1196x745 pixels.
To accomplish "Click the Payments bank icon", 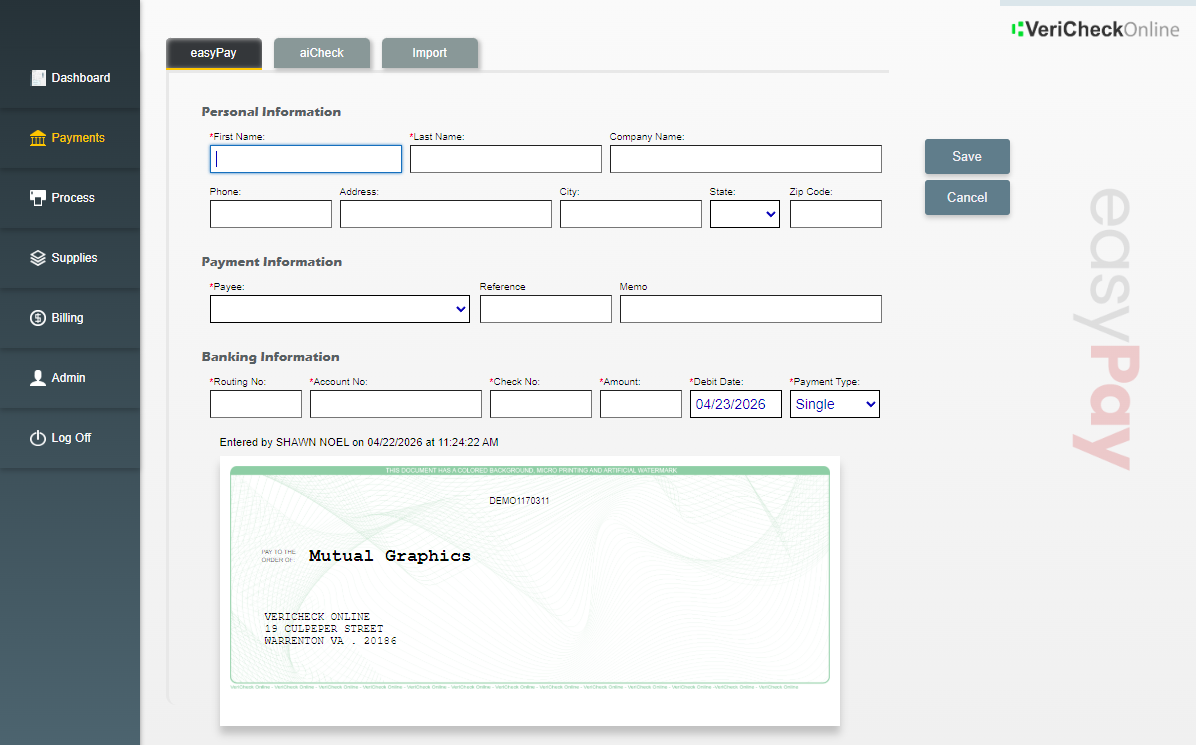I will click(37, 138).
